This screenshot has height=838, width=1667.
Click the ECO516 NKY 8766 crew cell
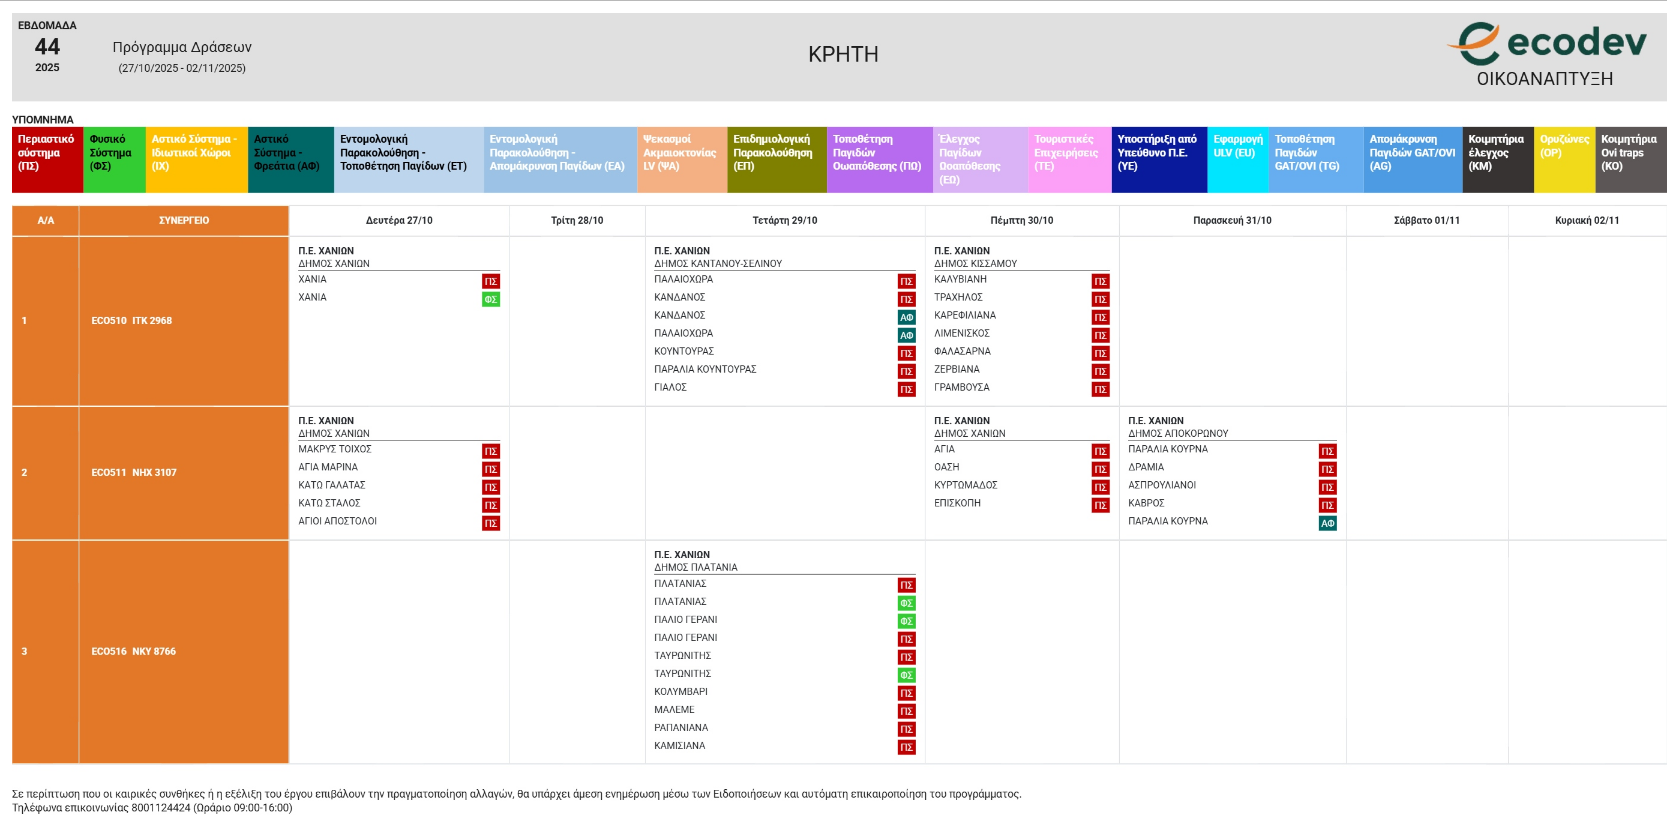(x=133, y=651)
